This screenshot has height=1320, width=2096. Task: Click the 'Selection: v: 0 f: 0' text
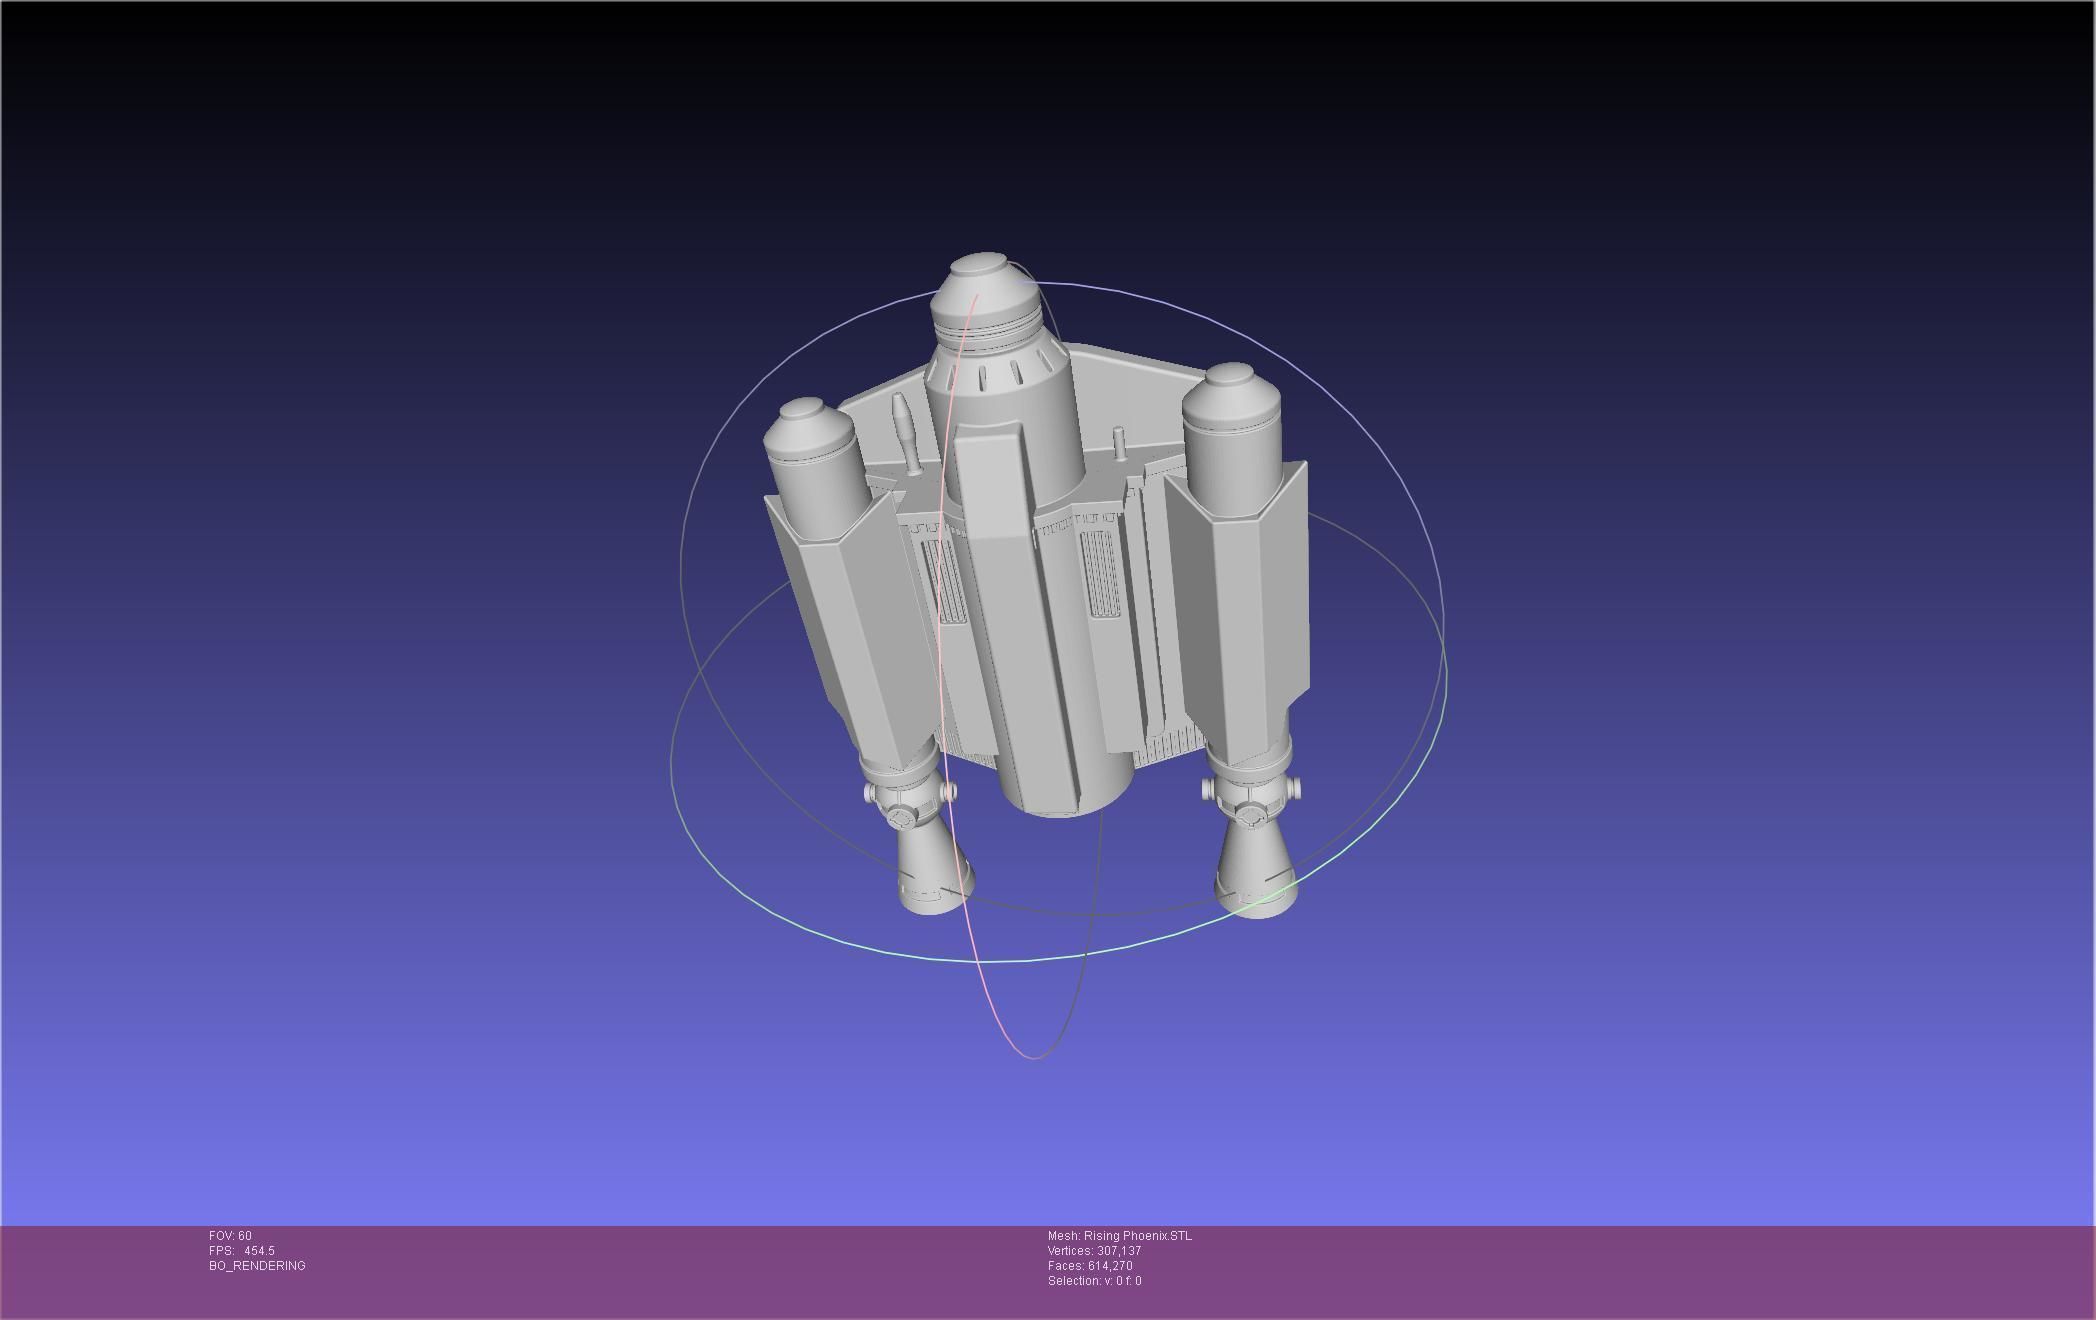tap(1094, 1281)
